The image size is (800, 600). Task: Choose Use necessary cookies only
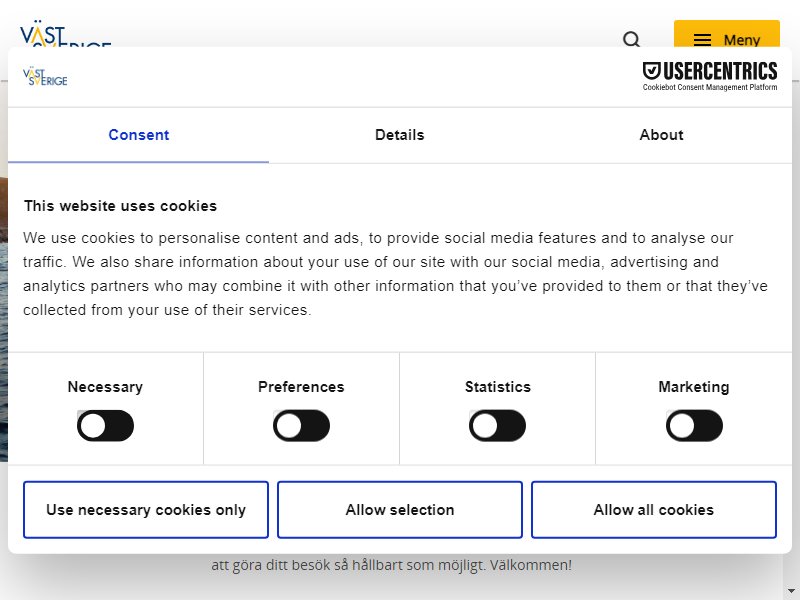point(146,510)
